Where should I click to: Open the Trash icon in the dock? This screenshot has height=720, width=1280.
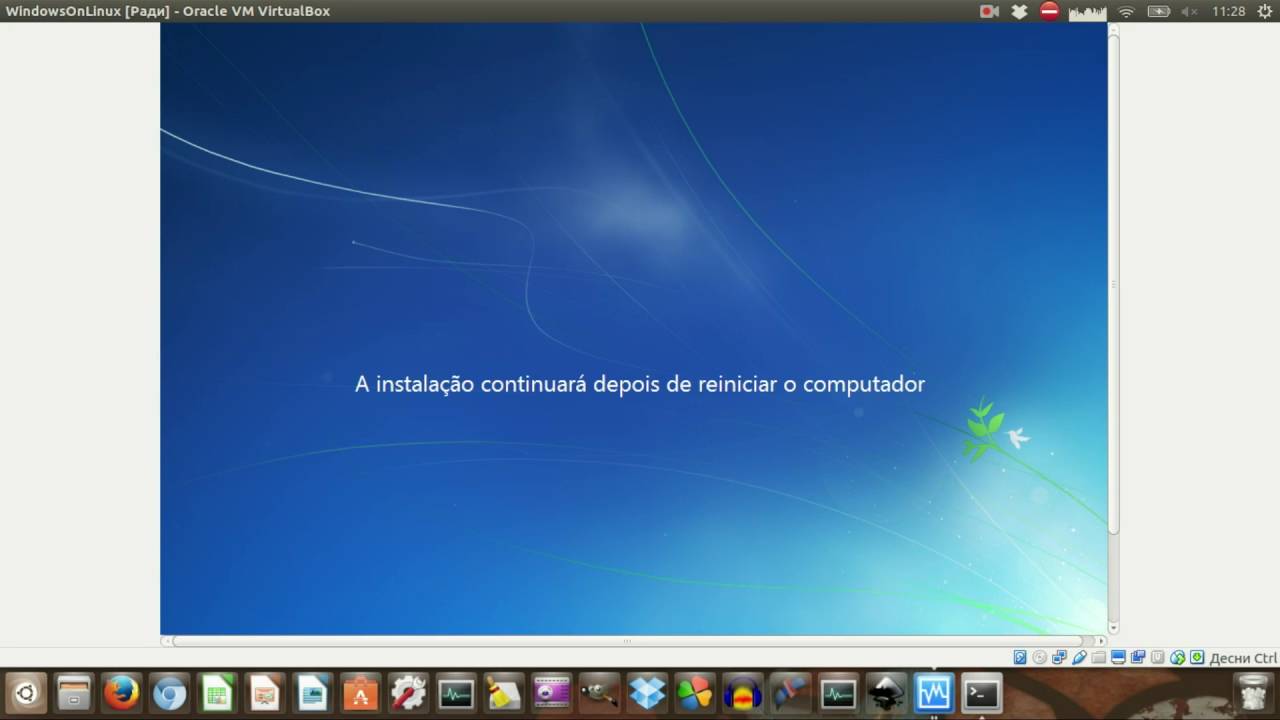tap(1252, 692)
